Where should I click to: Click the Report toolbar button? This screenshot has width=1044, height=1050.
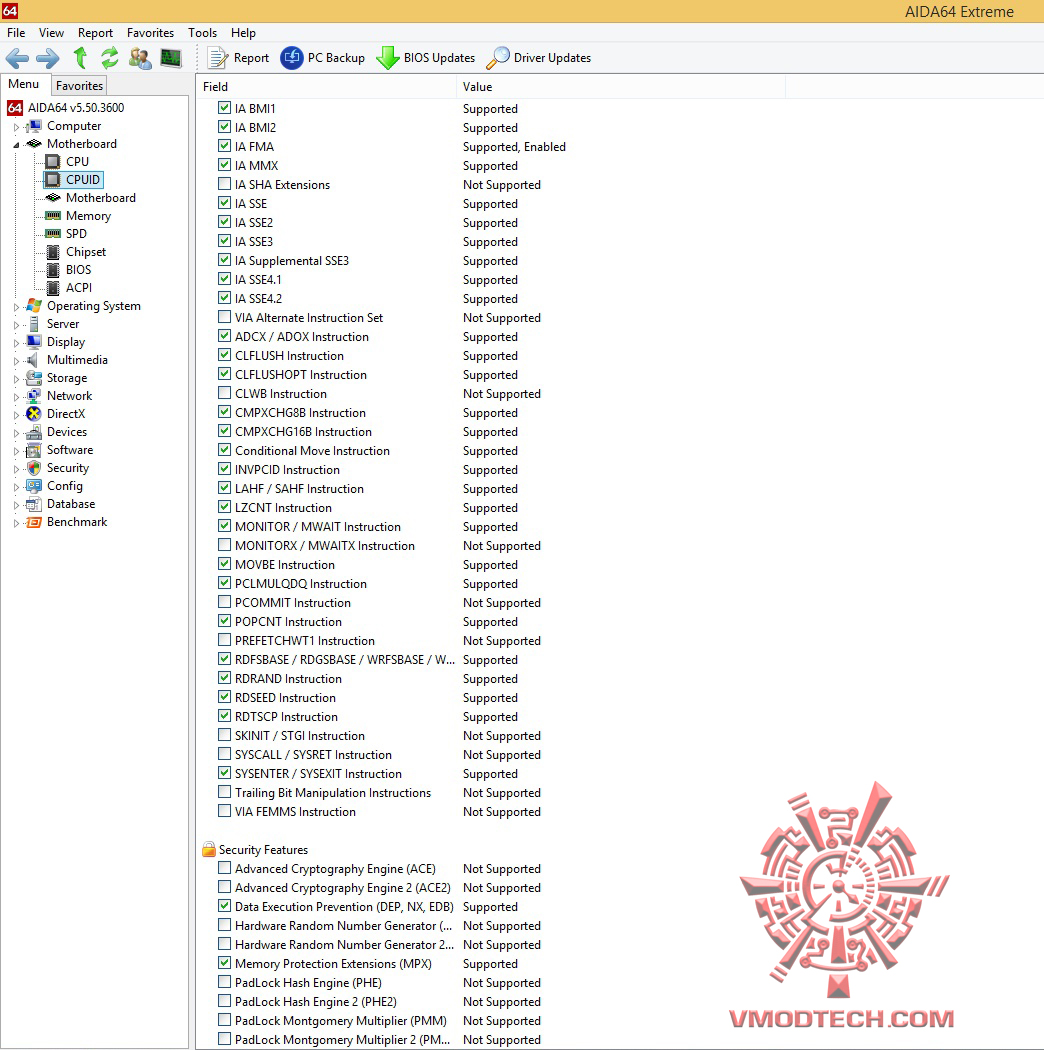pos(238,58)
